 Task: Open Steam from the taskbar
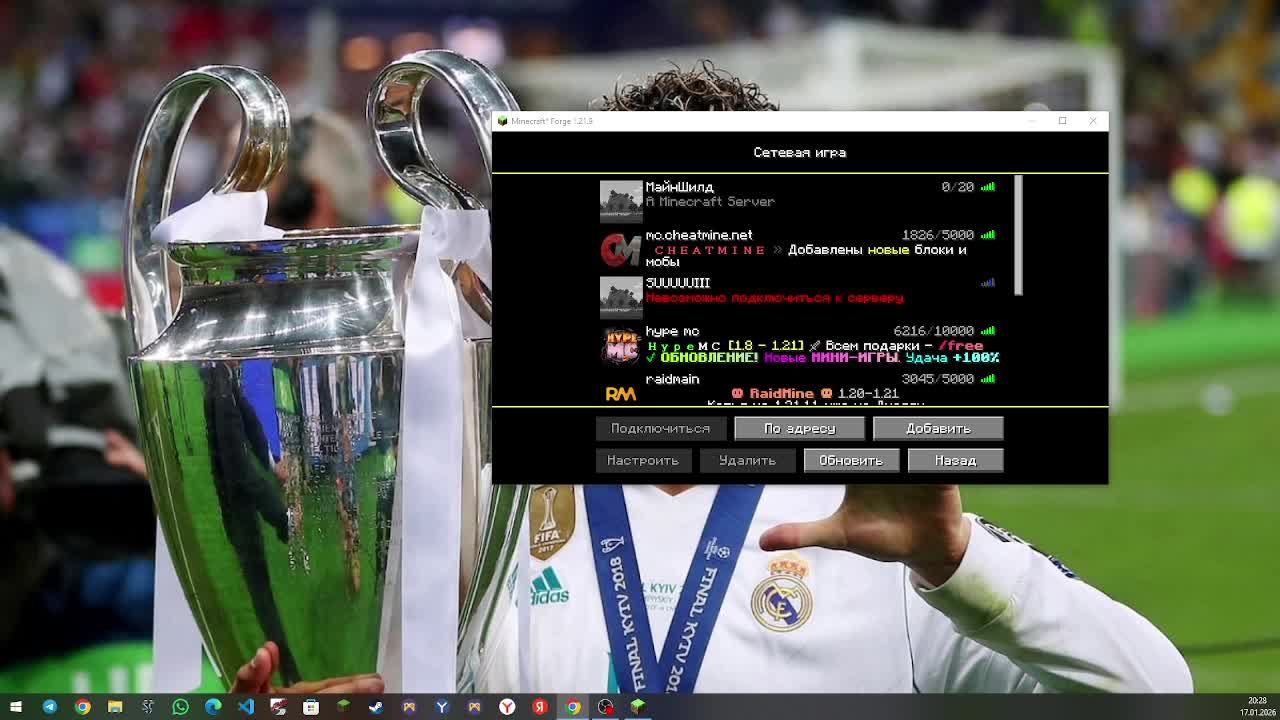point(376,707)
